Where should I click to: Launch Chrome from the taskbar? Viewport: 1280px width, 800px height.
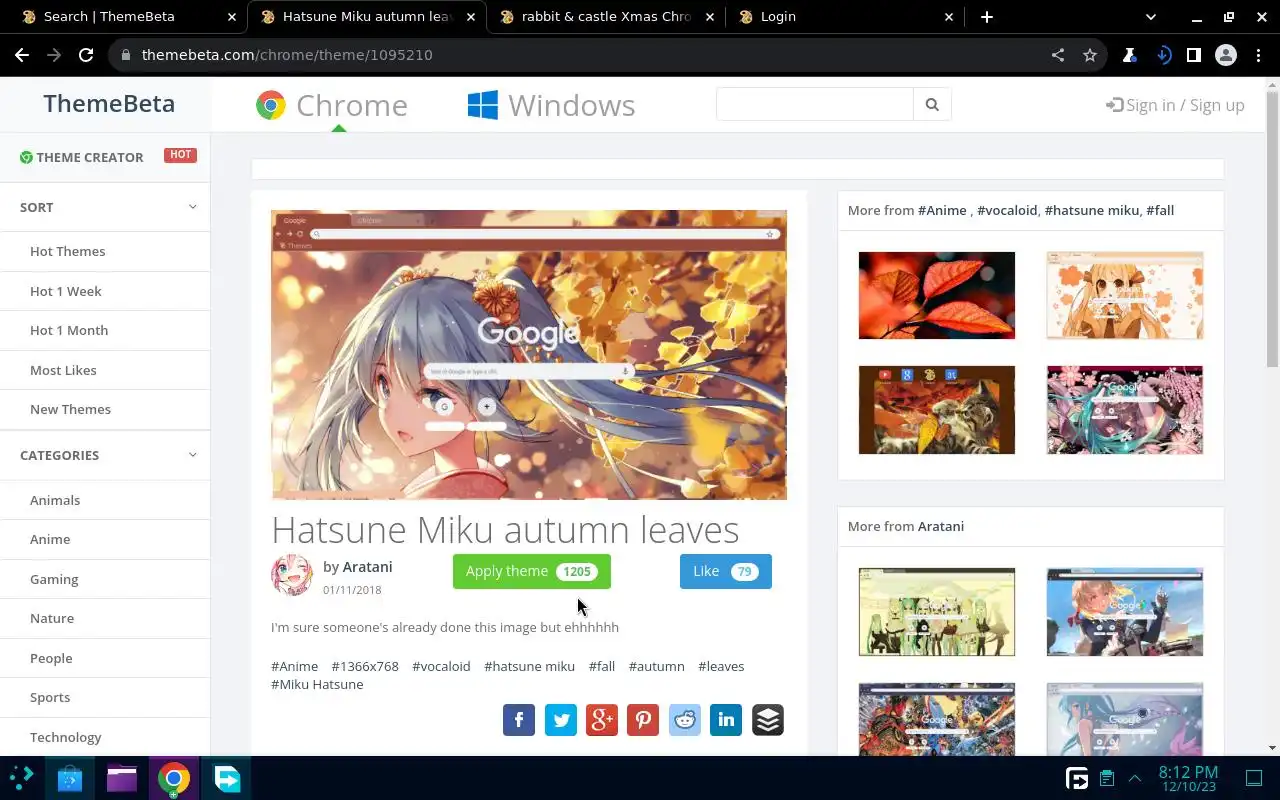pyautogui.click(x=174, y=778)
